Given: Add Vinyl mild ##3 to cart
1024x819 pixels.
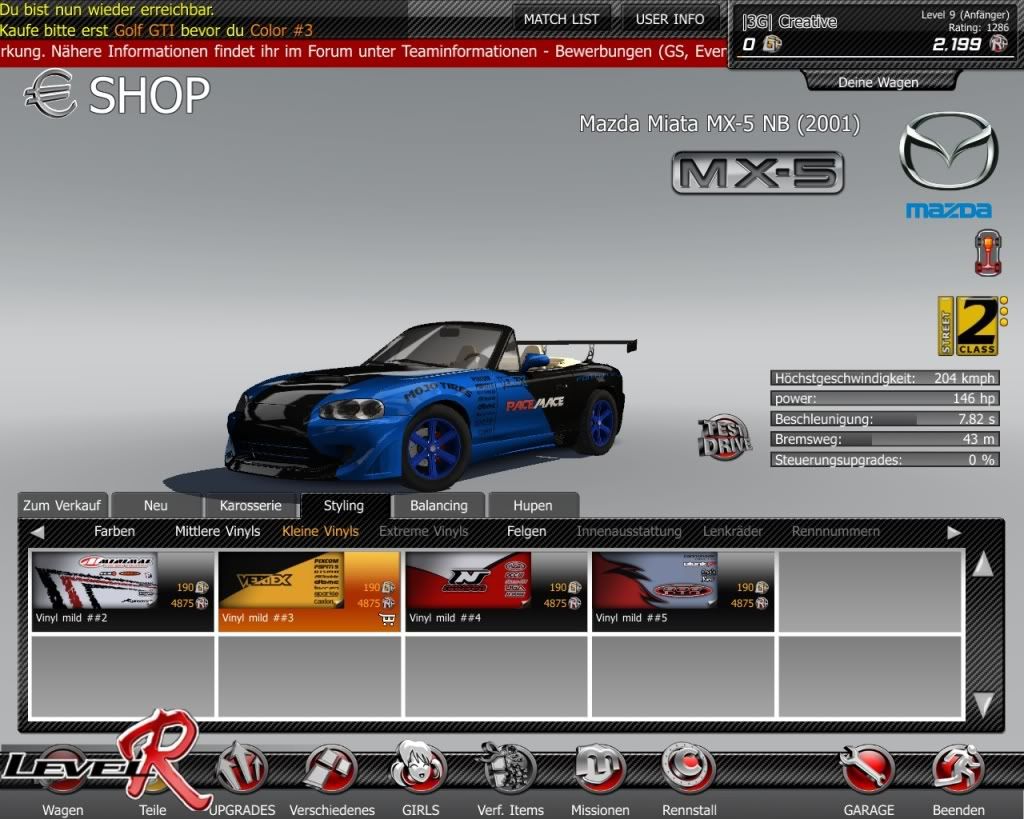Looking at the screenshot, I should [387, 619].
